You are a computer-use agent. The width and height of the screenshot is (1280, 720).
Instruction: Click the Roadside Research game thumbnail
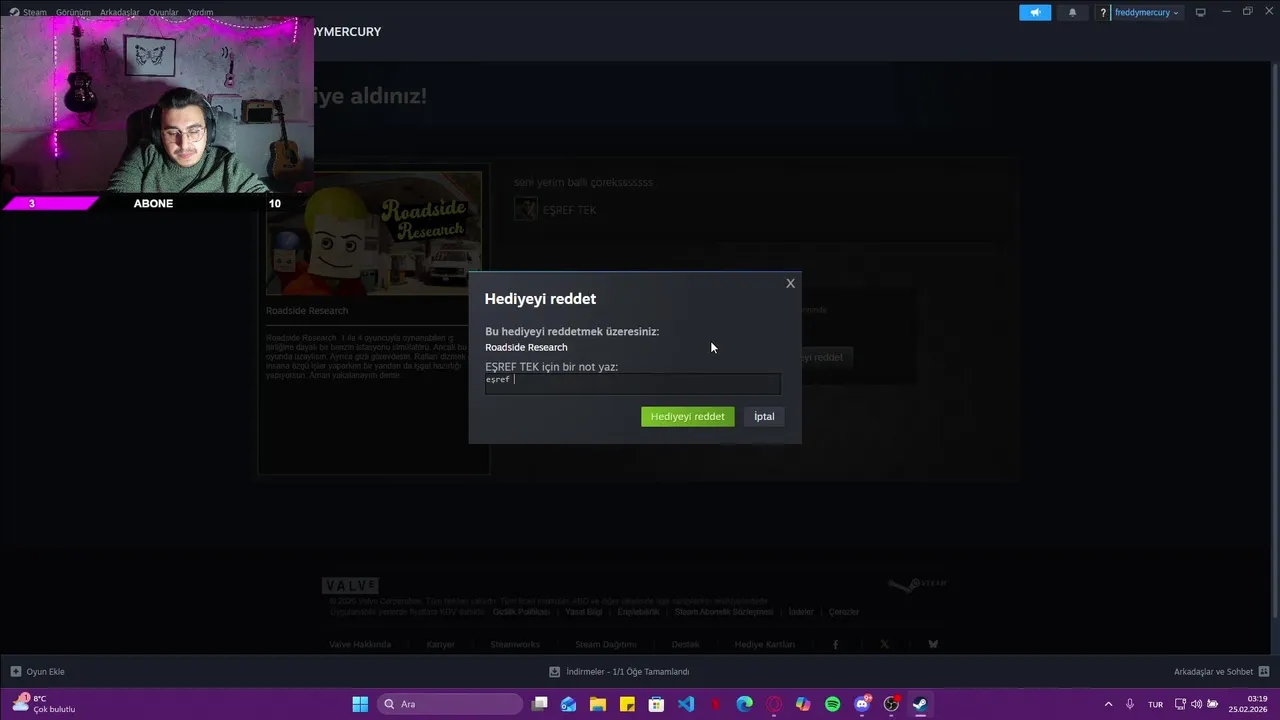(x=374, y=233)
